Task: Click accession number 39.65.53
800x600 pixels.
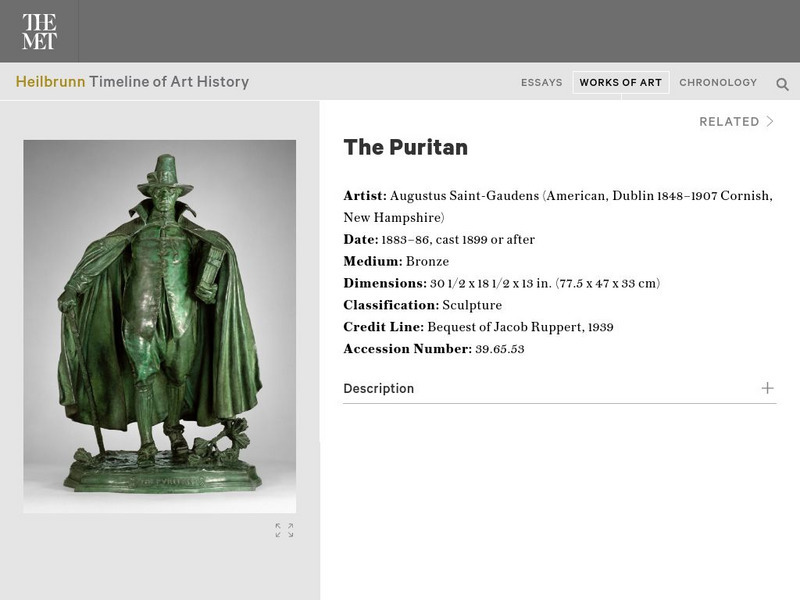Action: [499, 349]
